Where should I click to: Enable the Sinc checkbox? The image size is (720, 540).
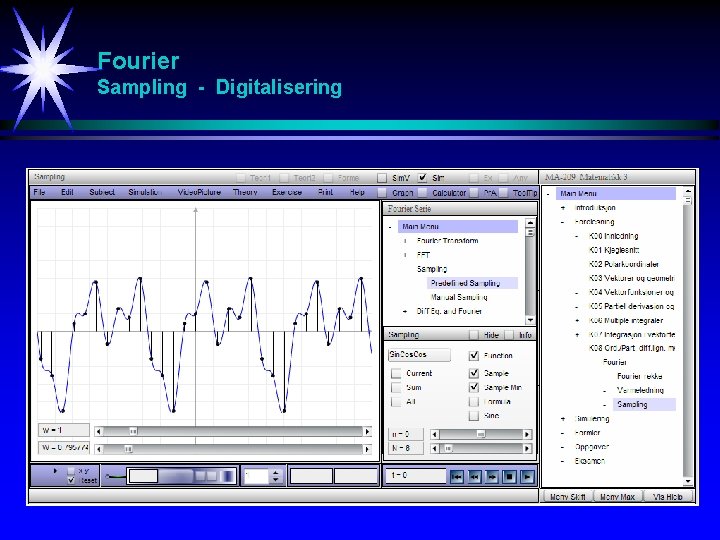(x=474, y=416)
